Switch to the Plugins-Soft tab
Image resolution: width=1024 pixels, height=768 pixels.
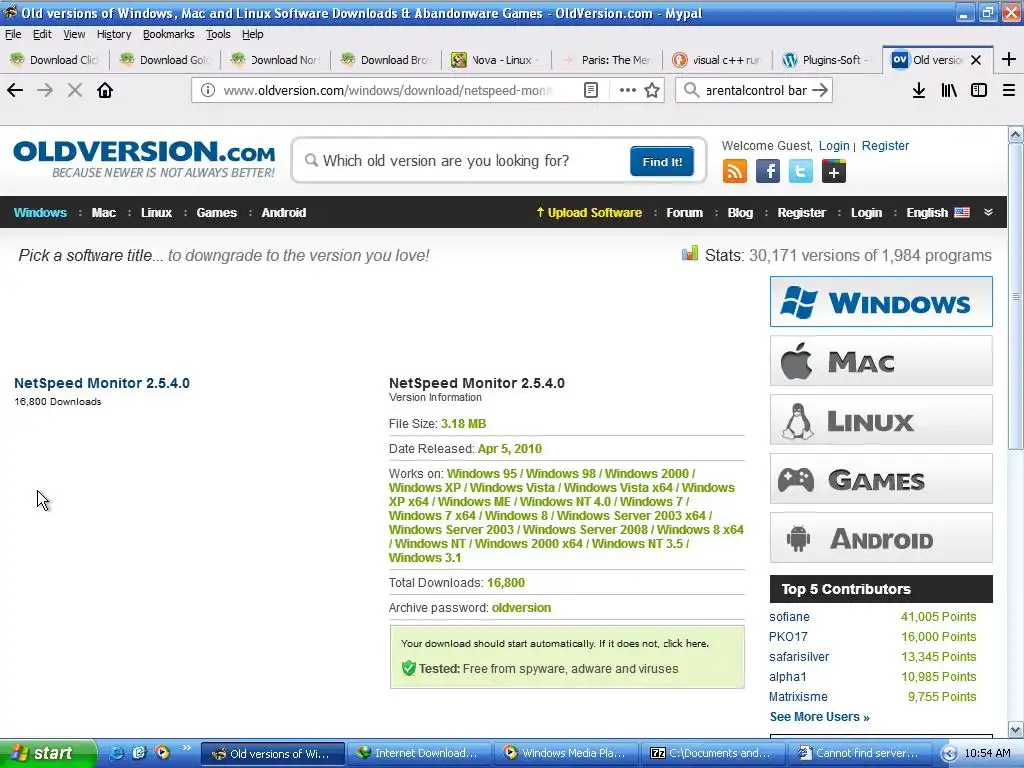coord(827,60)
